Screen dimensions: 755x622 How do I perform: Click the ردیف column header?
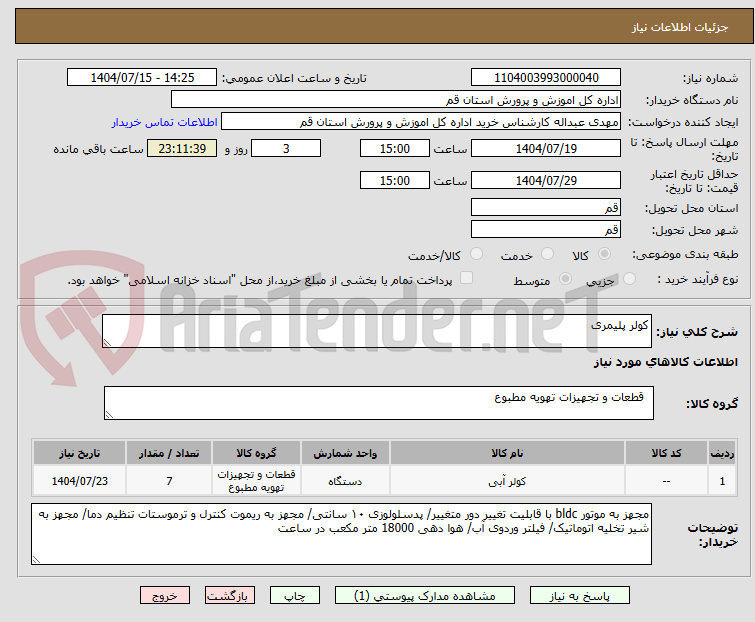(722, 453)
